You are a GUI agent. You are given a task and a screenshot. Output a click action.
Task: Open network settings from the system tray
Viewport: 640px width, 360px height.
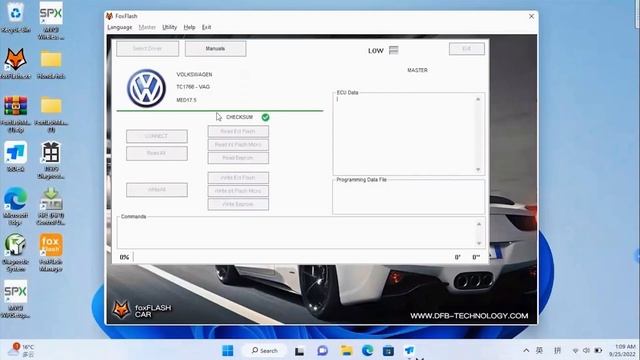(x=576, y=351)
